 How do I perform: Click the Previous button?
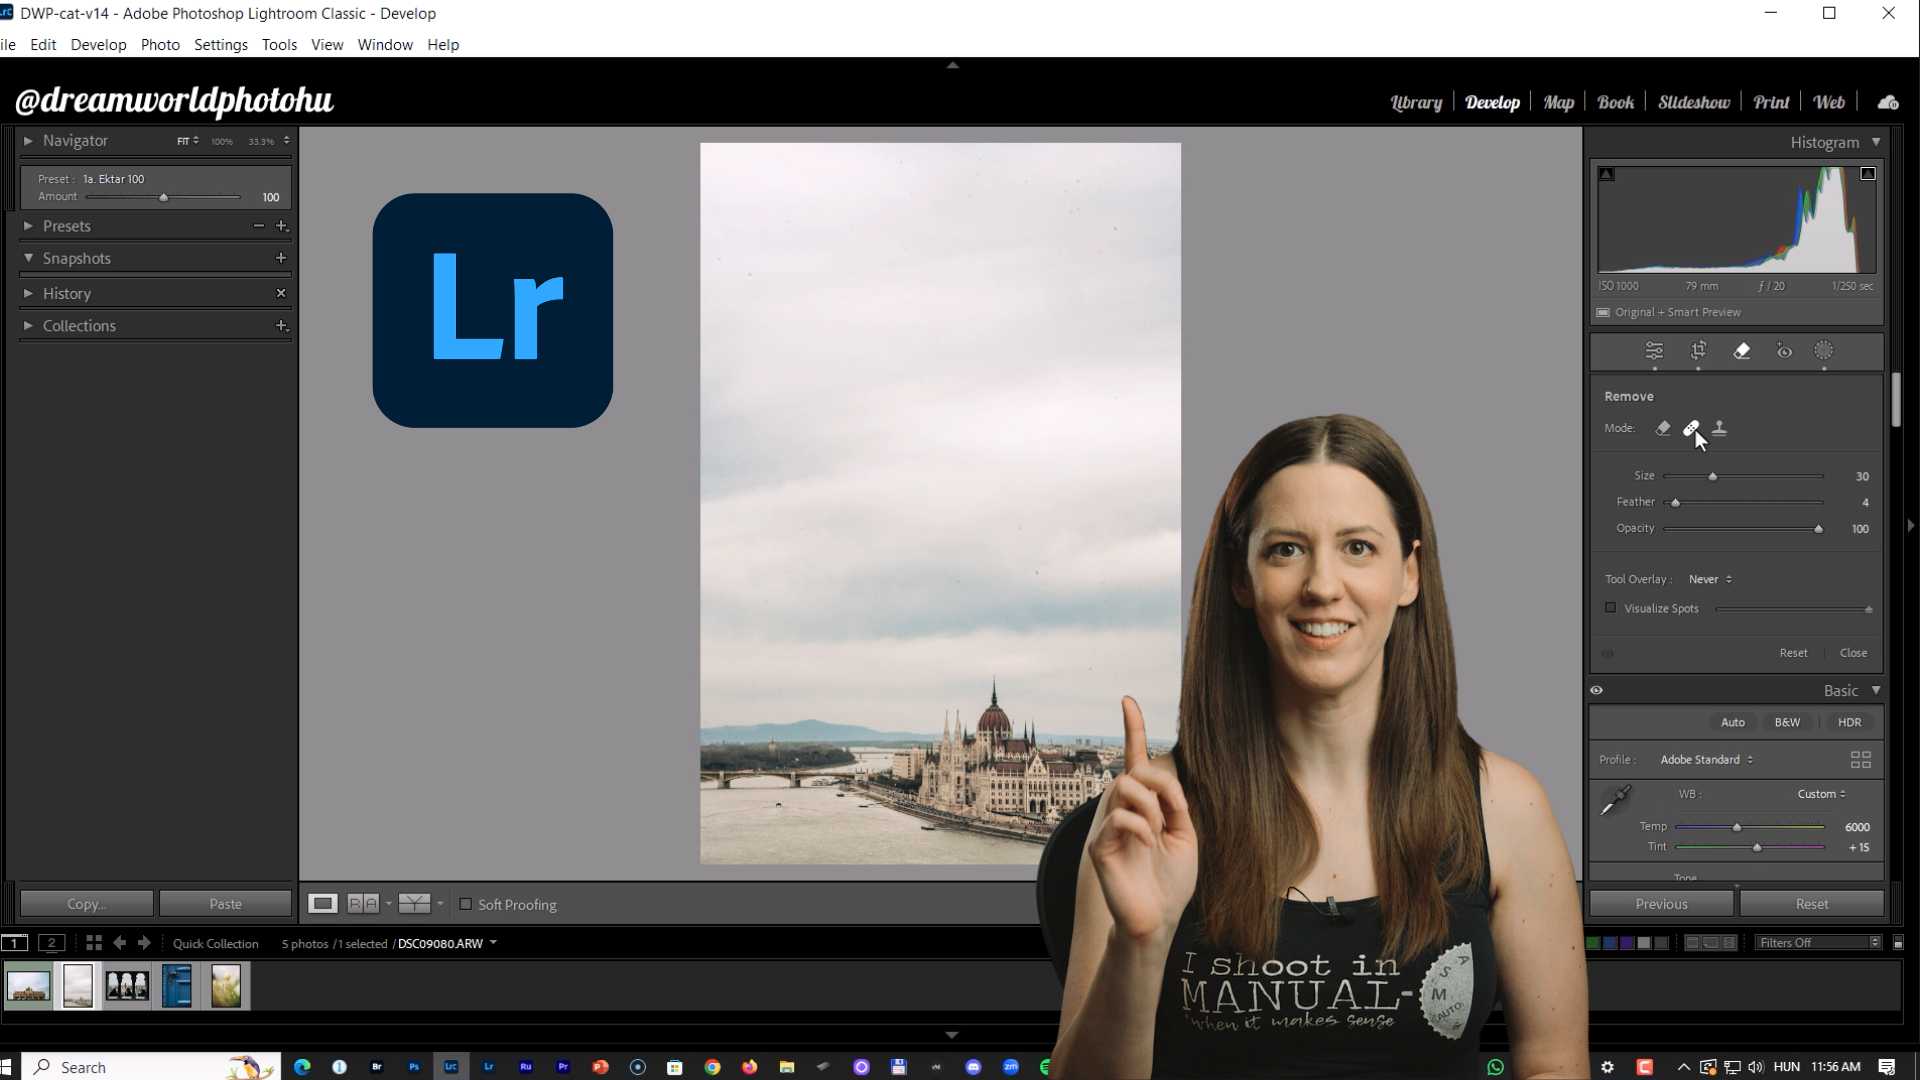[x=1661, y=904]
